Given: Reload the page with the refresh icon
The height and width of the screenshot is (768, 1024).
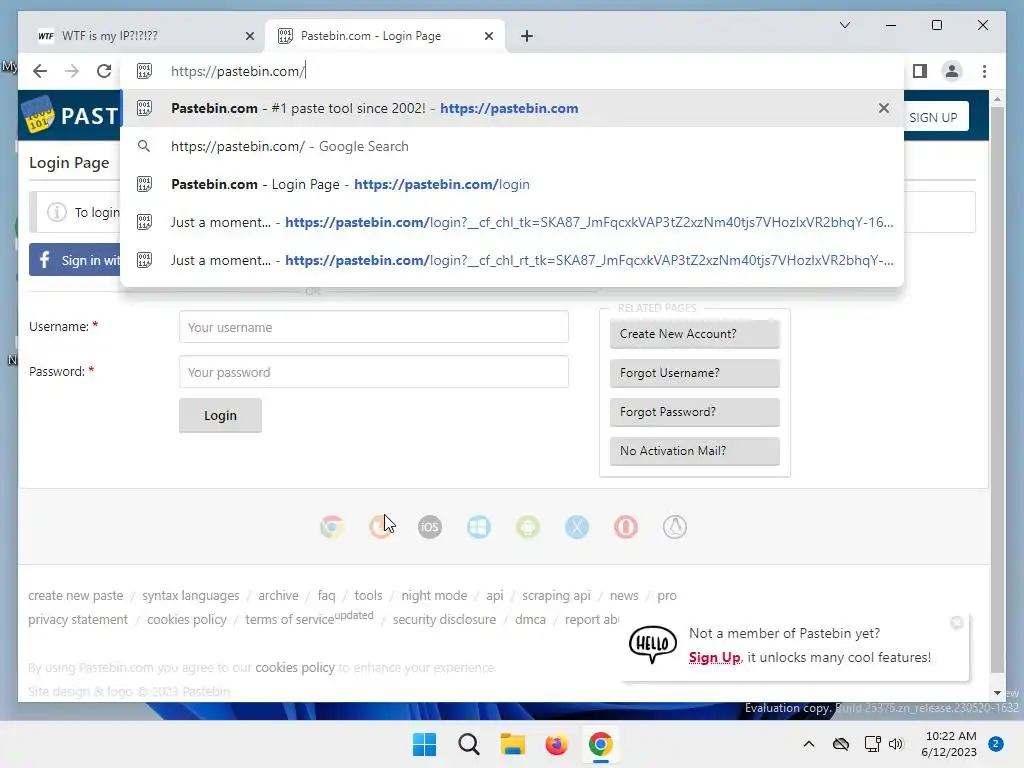Looking at the screenshot, I should coord(104,71).
